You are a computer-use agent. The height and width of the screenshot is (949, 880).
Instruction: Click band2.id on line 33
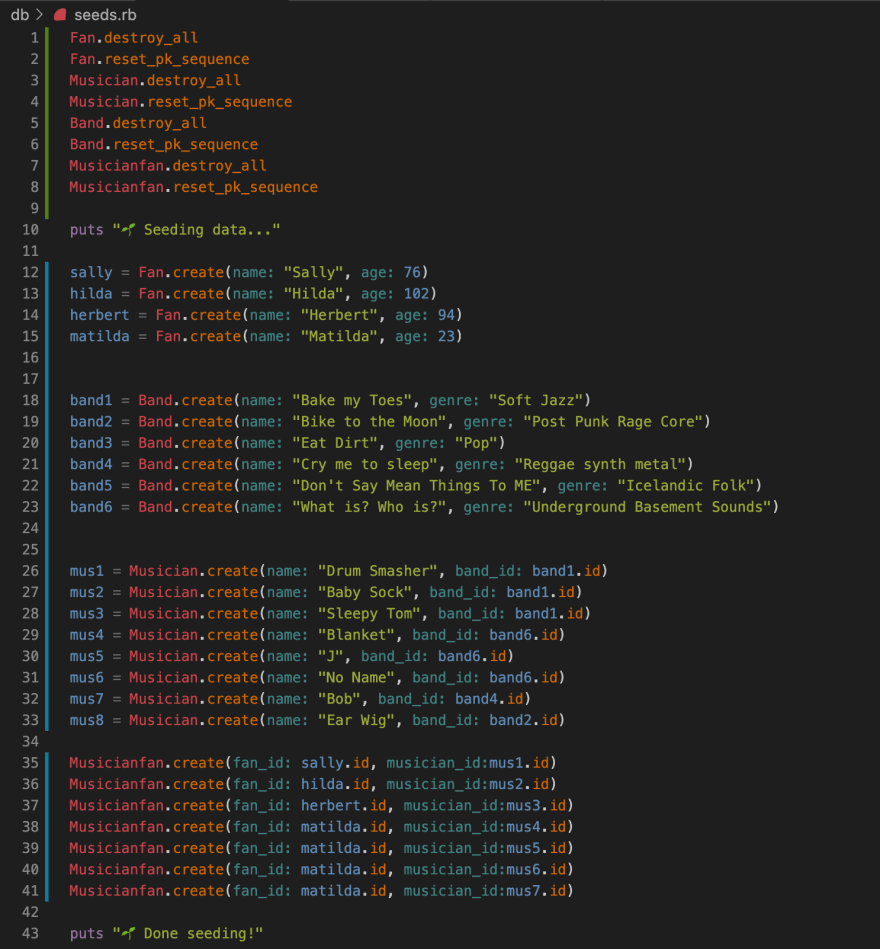(x=524, y=720)
